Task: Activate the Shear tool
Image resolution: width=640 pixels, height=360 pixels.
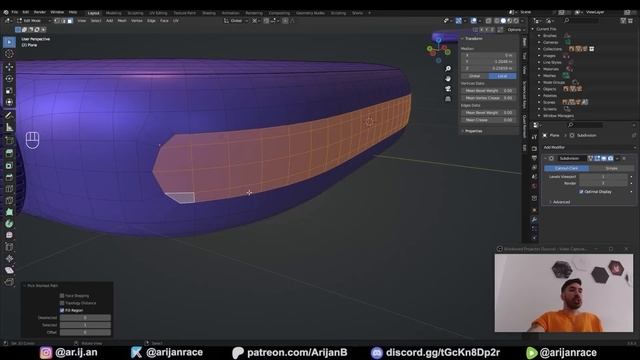Action: click(x=9, y=270)
